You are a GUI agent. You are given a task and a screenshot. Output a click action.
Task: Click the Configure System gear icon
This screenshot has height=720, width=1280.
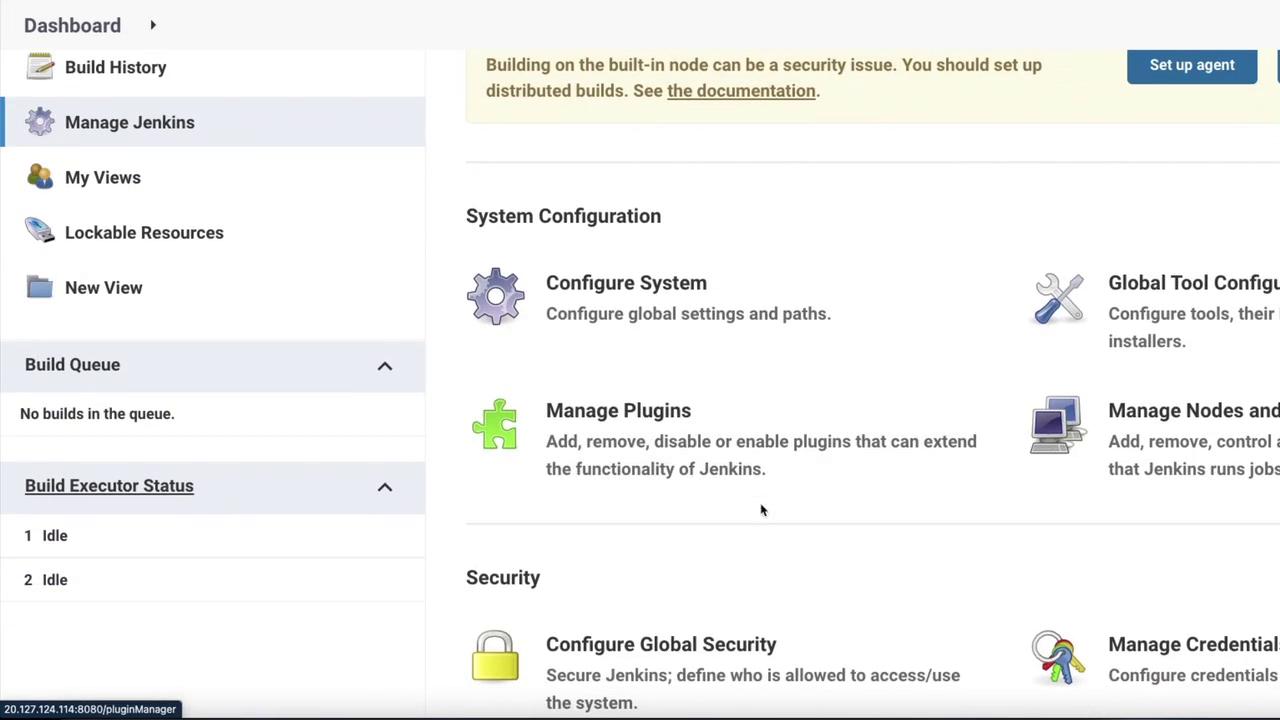(495, 297)
